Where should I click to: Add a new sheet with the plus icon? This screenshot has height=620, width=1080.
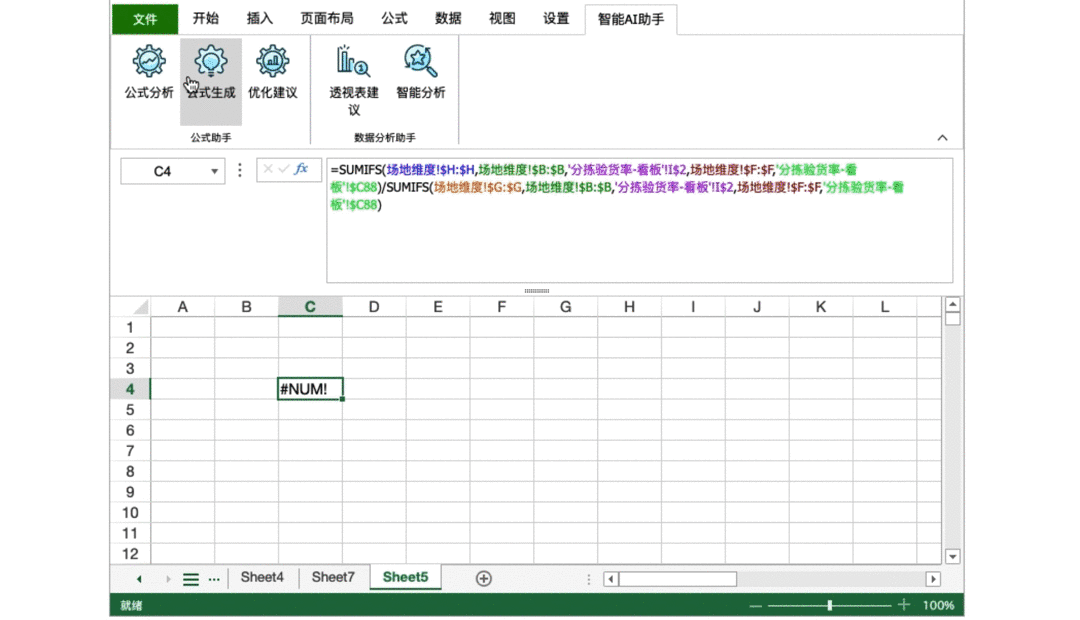(x=484, y=579)
